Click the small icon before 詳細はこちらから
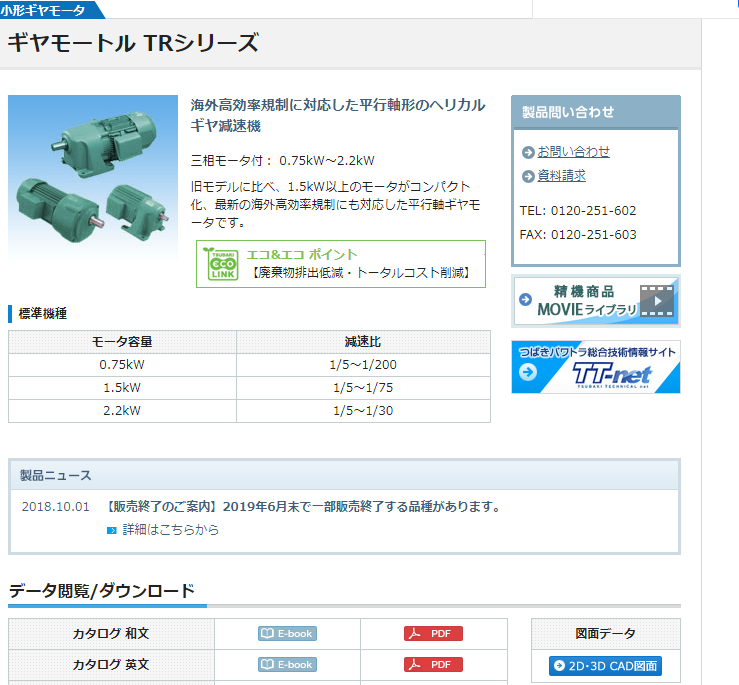The height and width of the screenshot is (685, 739). point(112,530)
